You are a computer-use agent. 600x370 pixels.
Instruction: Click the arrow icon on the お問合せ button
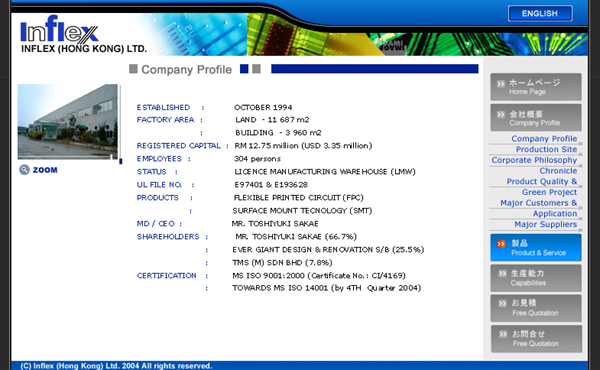(x=503, y=334)
